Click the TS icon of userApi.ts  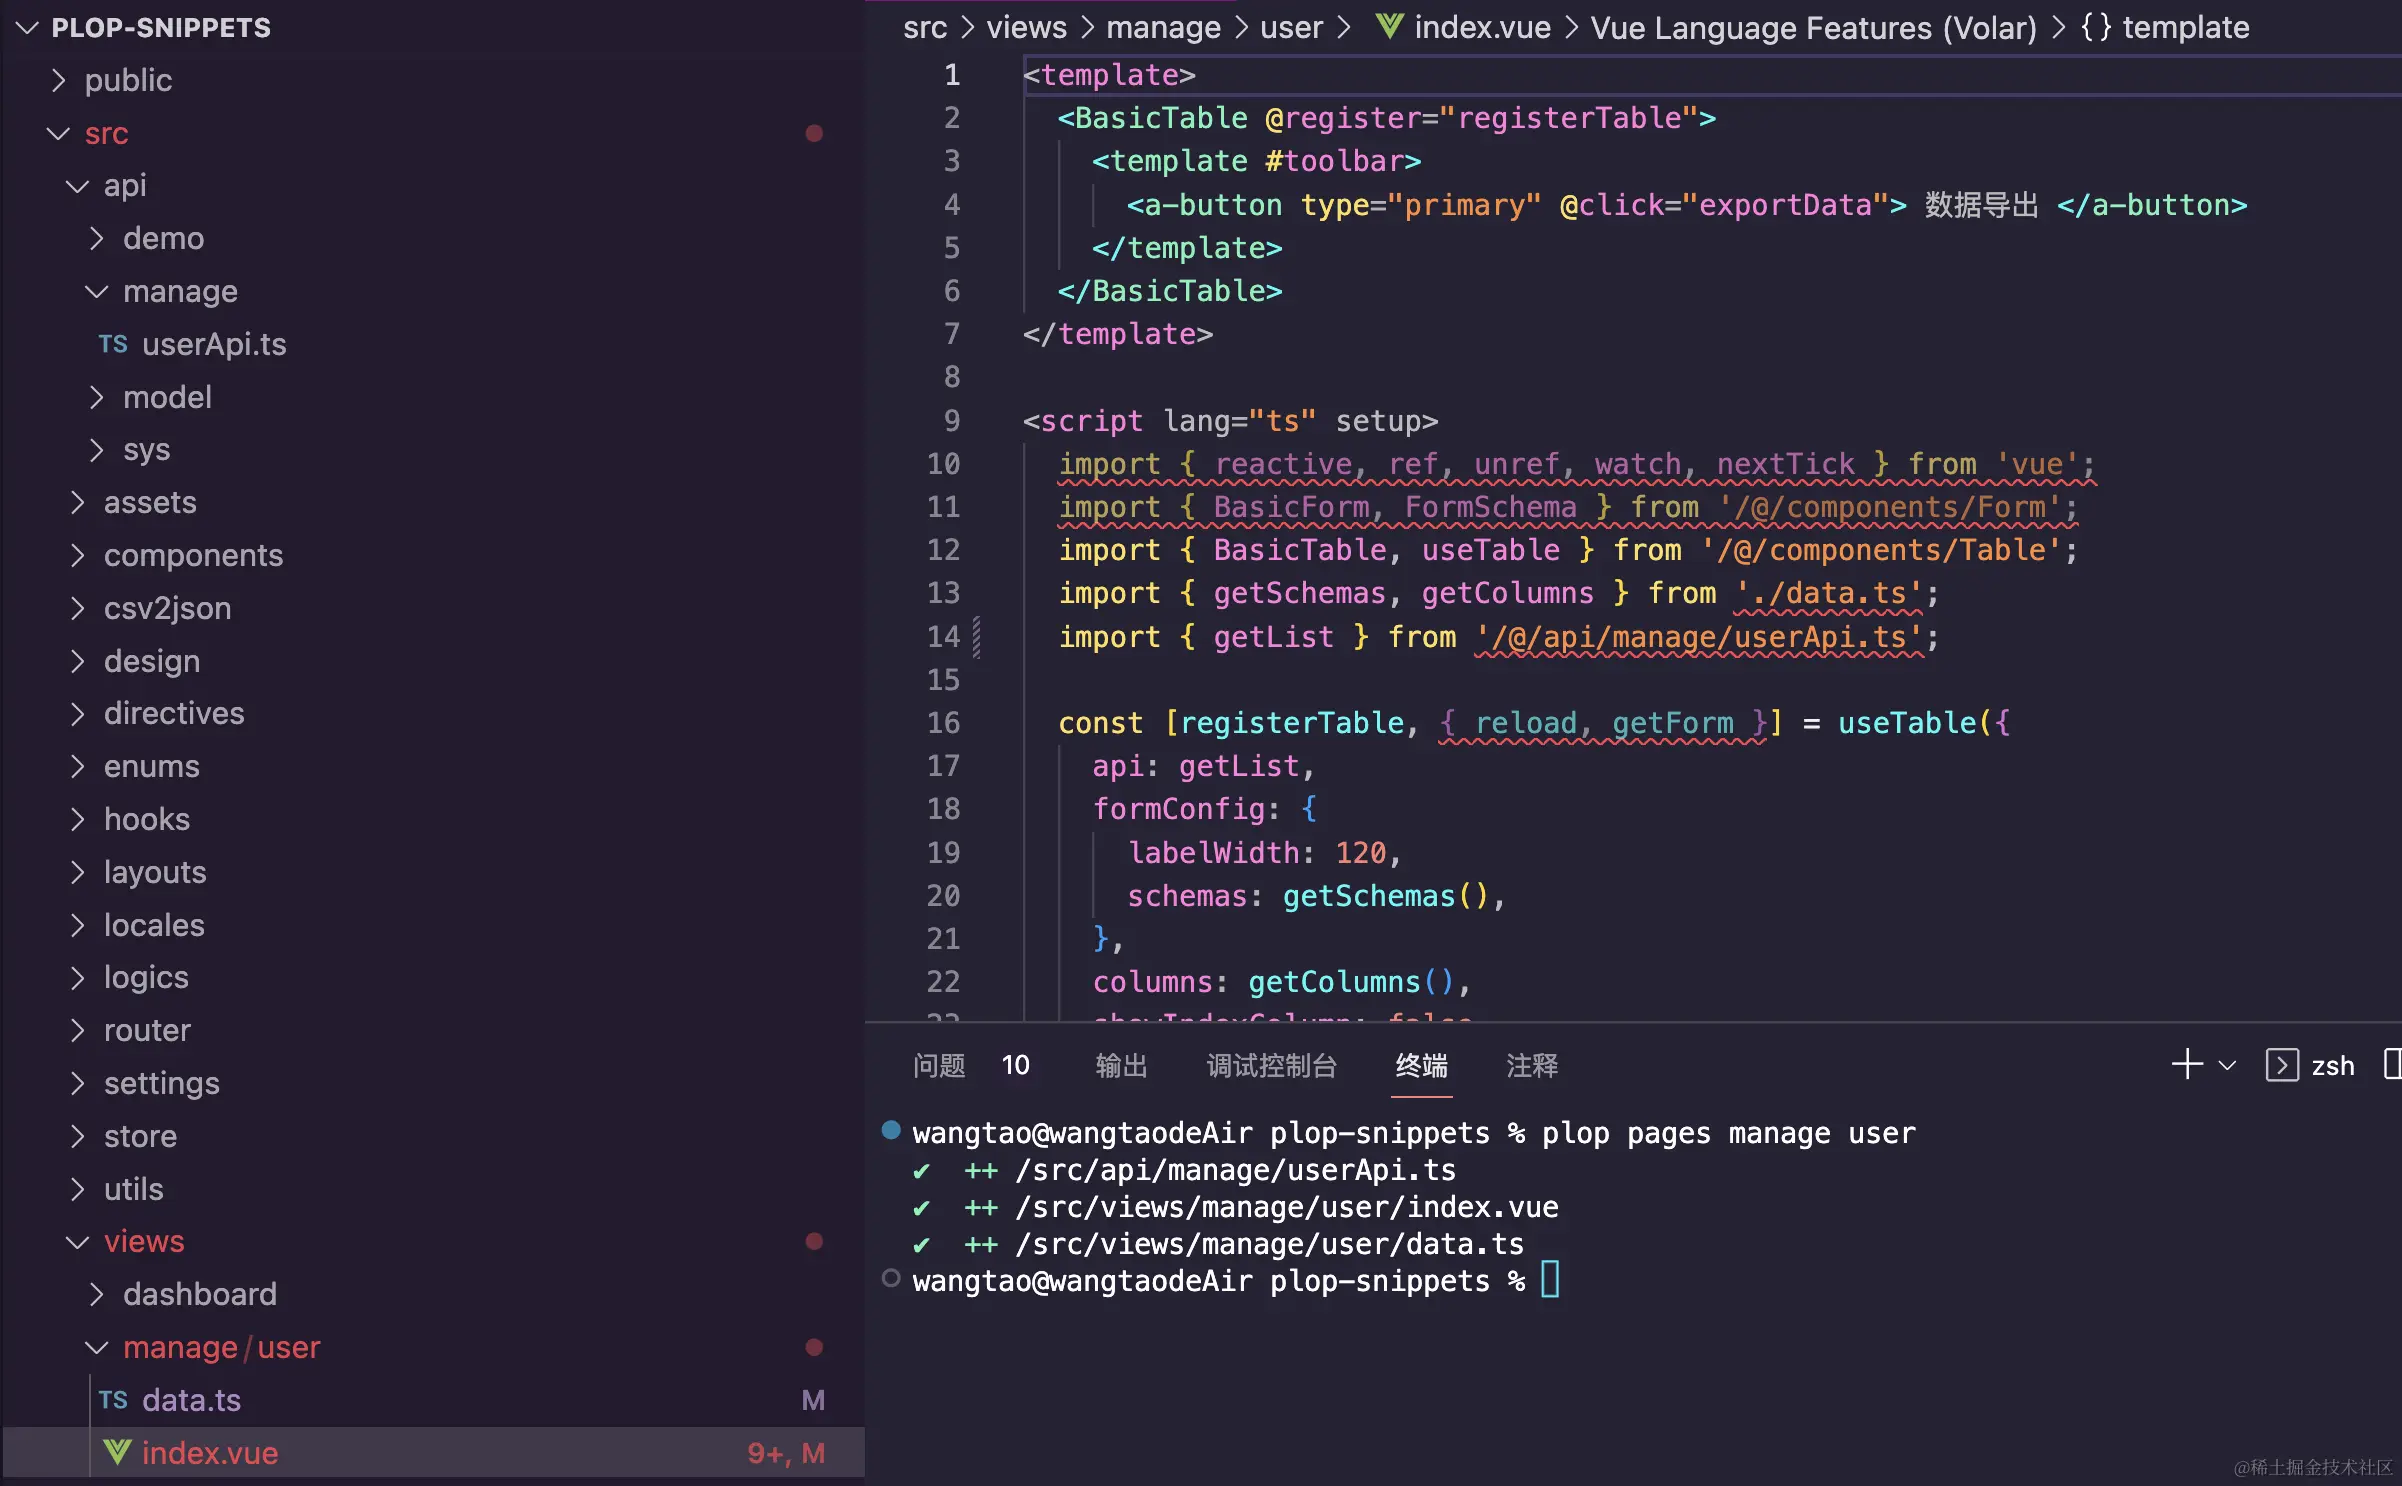pyautogui.click(x=113, y=345)
